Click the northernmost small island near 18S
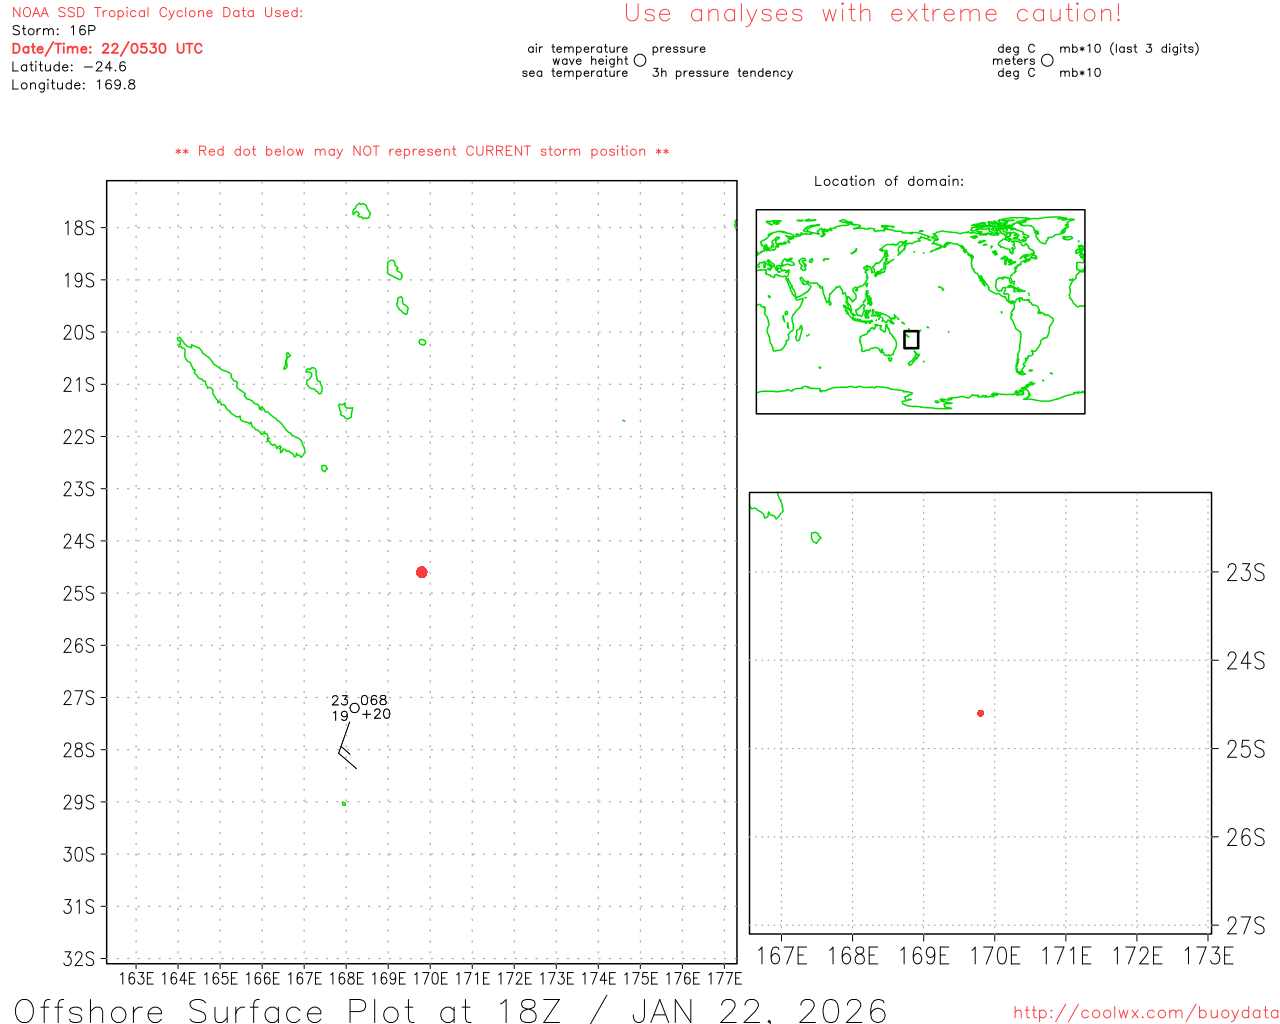 point(362,210)
